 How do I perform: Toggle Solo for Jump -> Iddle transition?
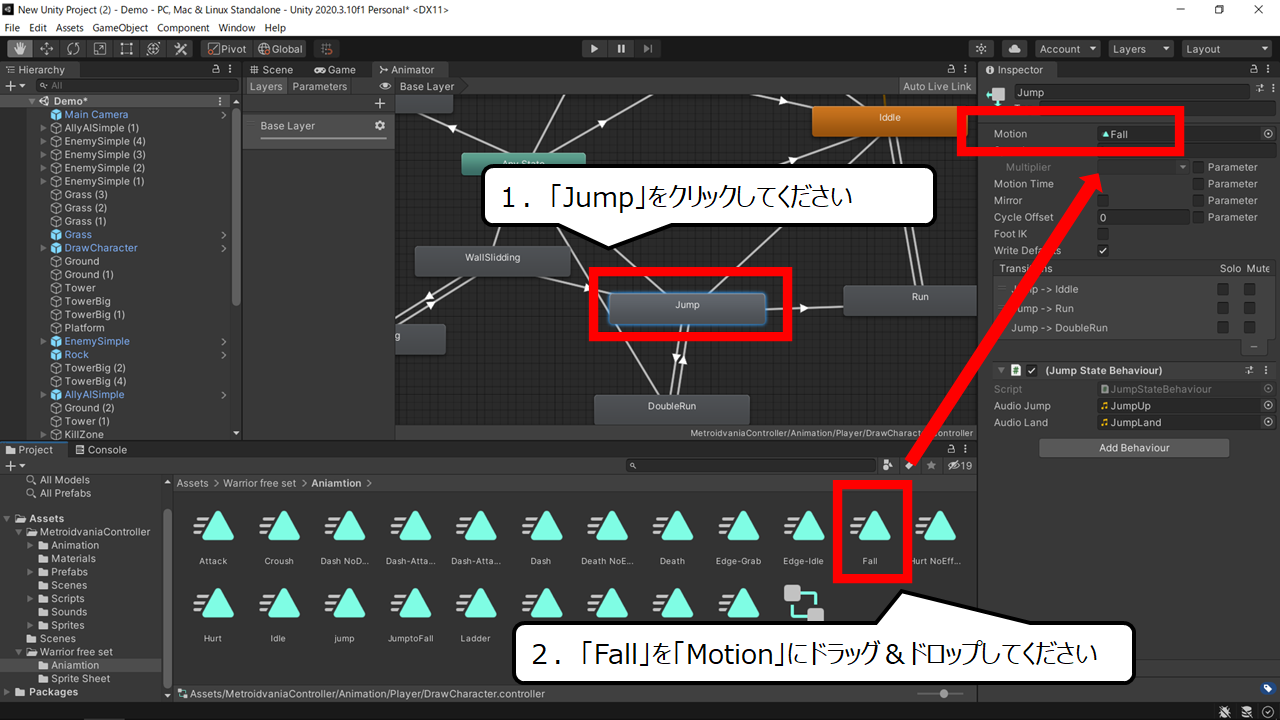tap(1223, 289)
